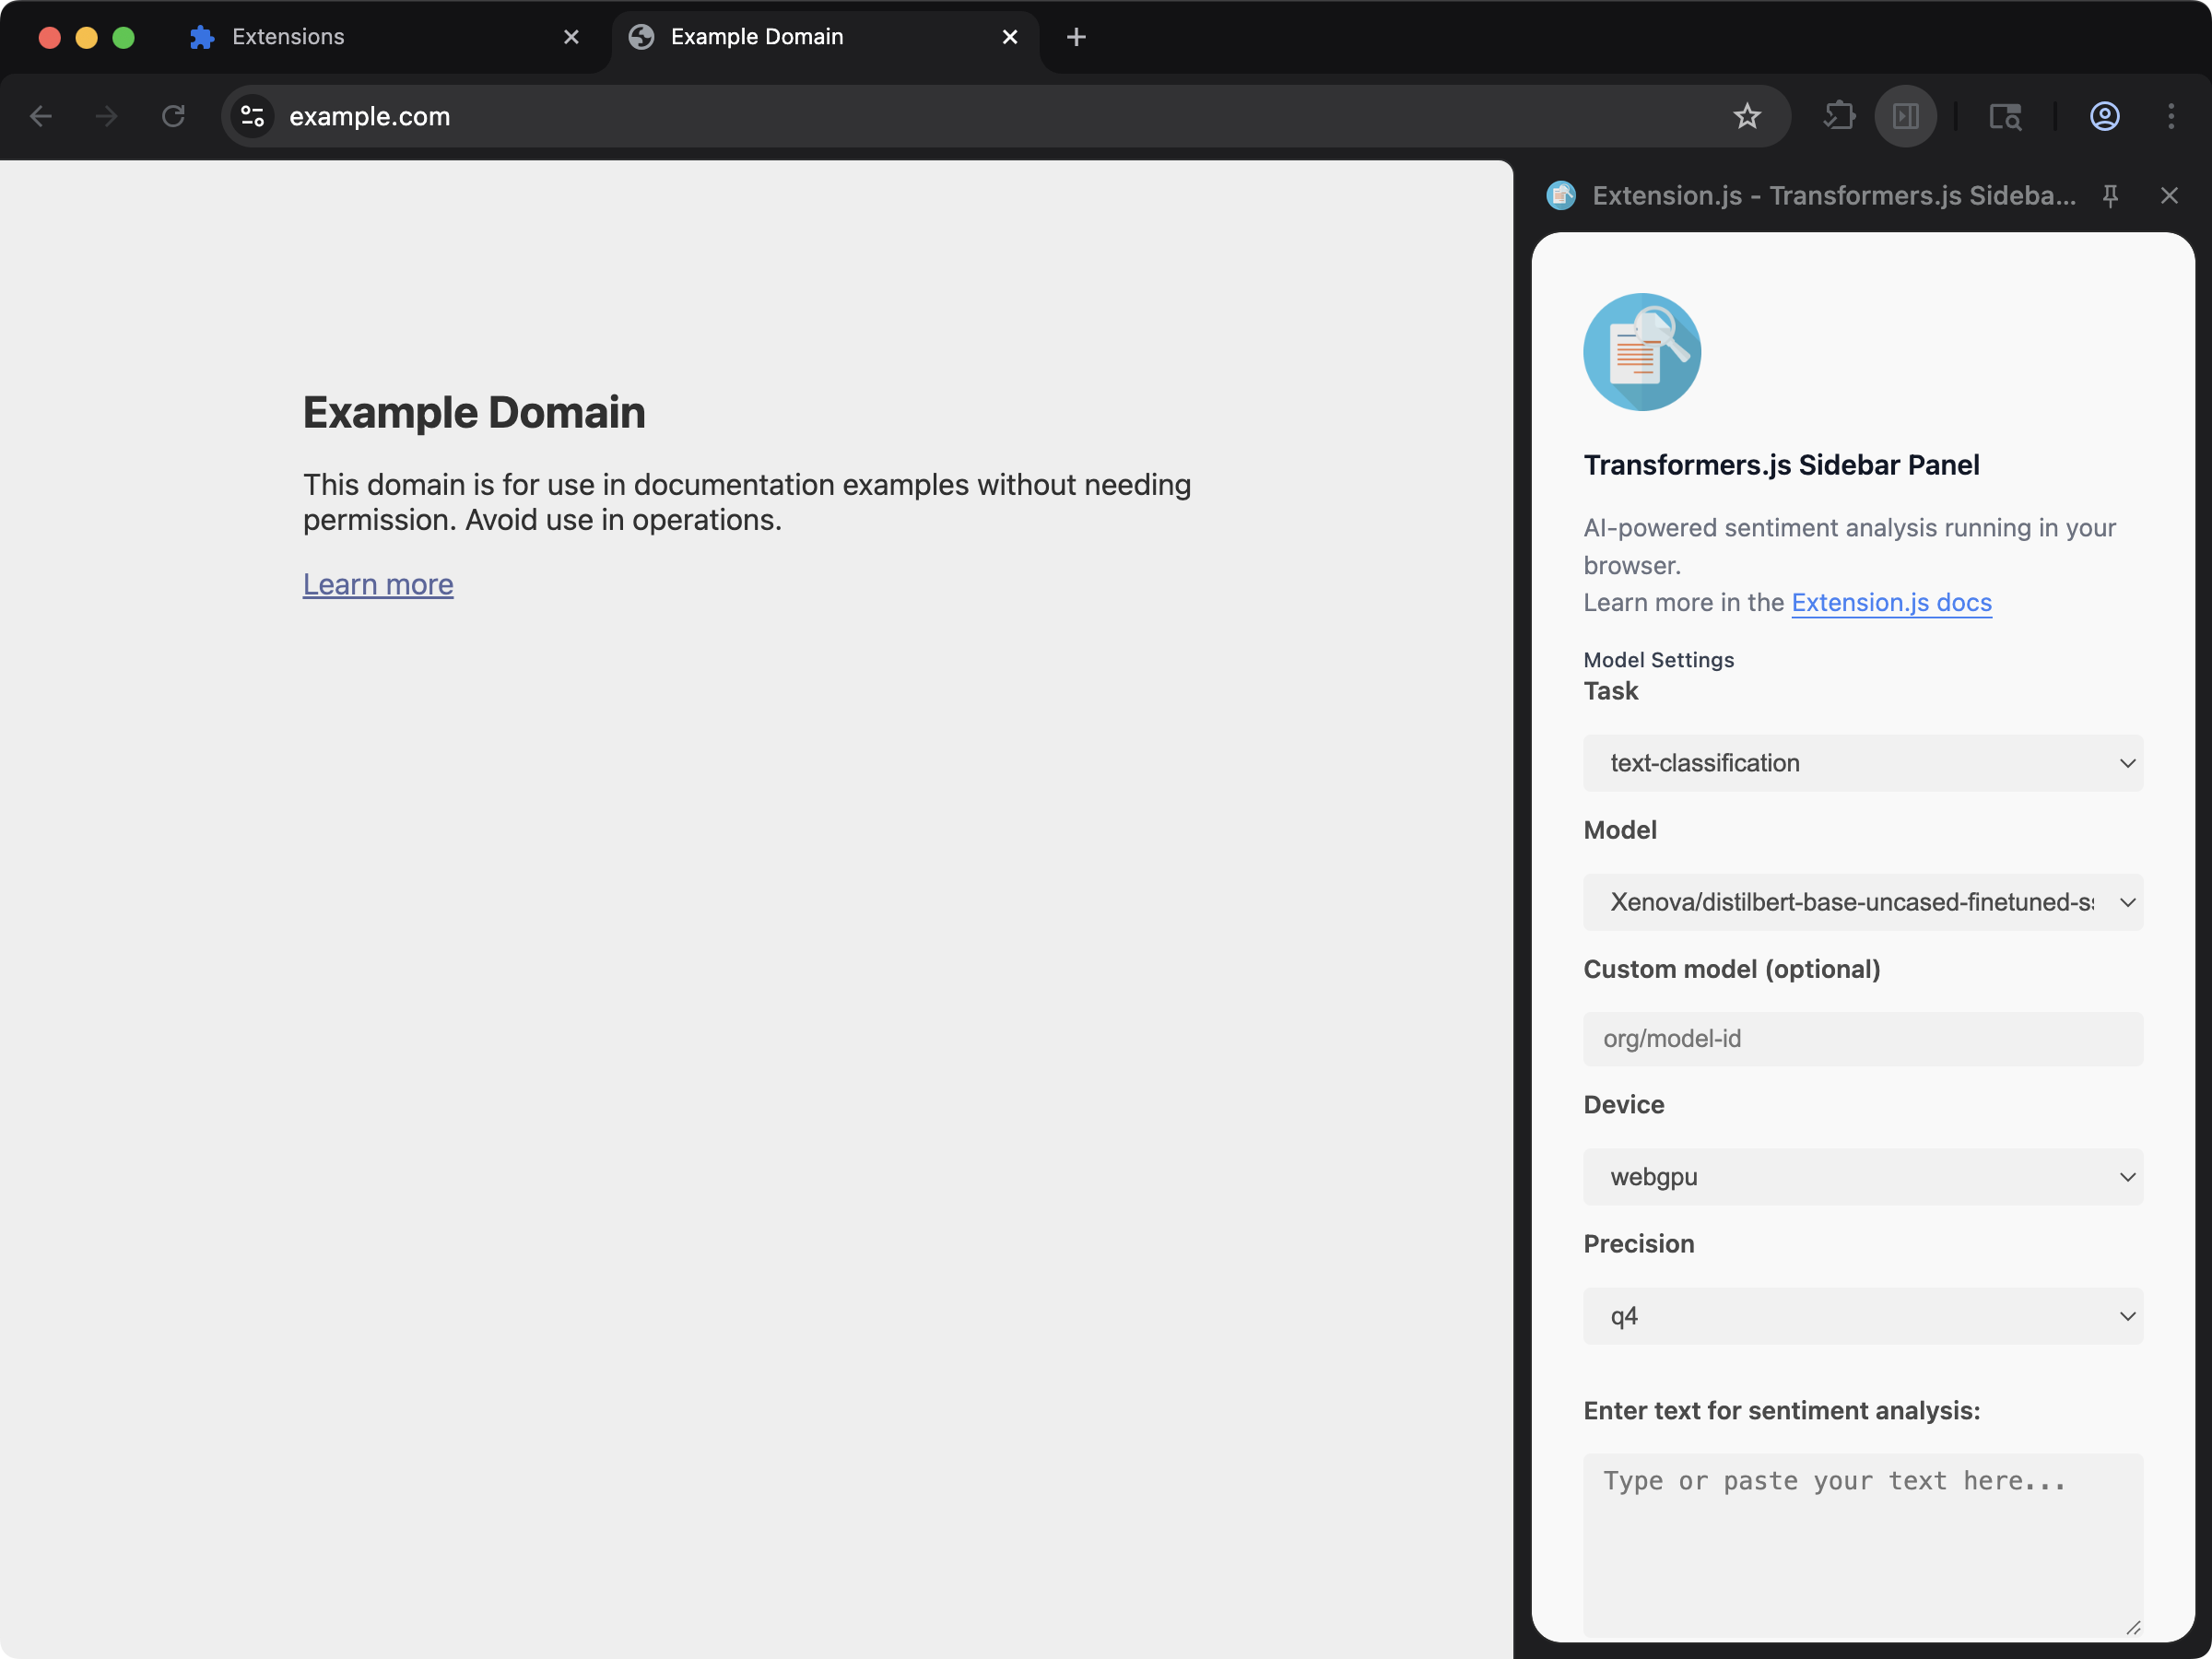This screenshot has width=2212, height=1659.
Task: Click the site information icon in address bar
Action: pyautogui.click(x=252, y=116)
